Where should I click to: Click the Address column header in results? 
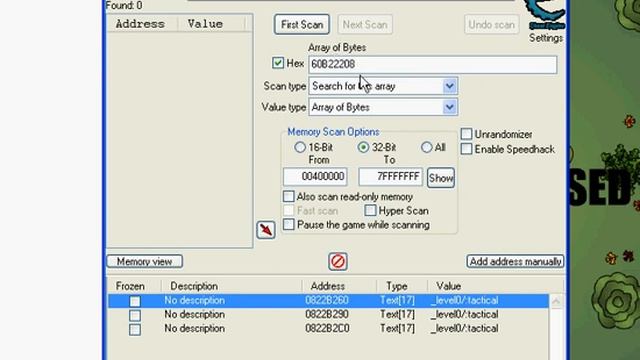pos(140,24)
